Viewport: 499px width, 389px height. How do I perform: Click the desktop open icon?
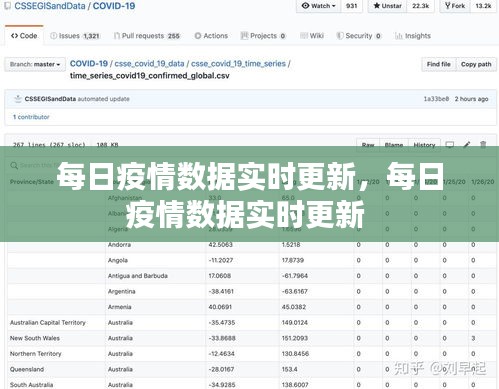tap(450, 145)
